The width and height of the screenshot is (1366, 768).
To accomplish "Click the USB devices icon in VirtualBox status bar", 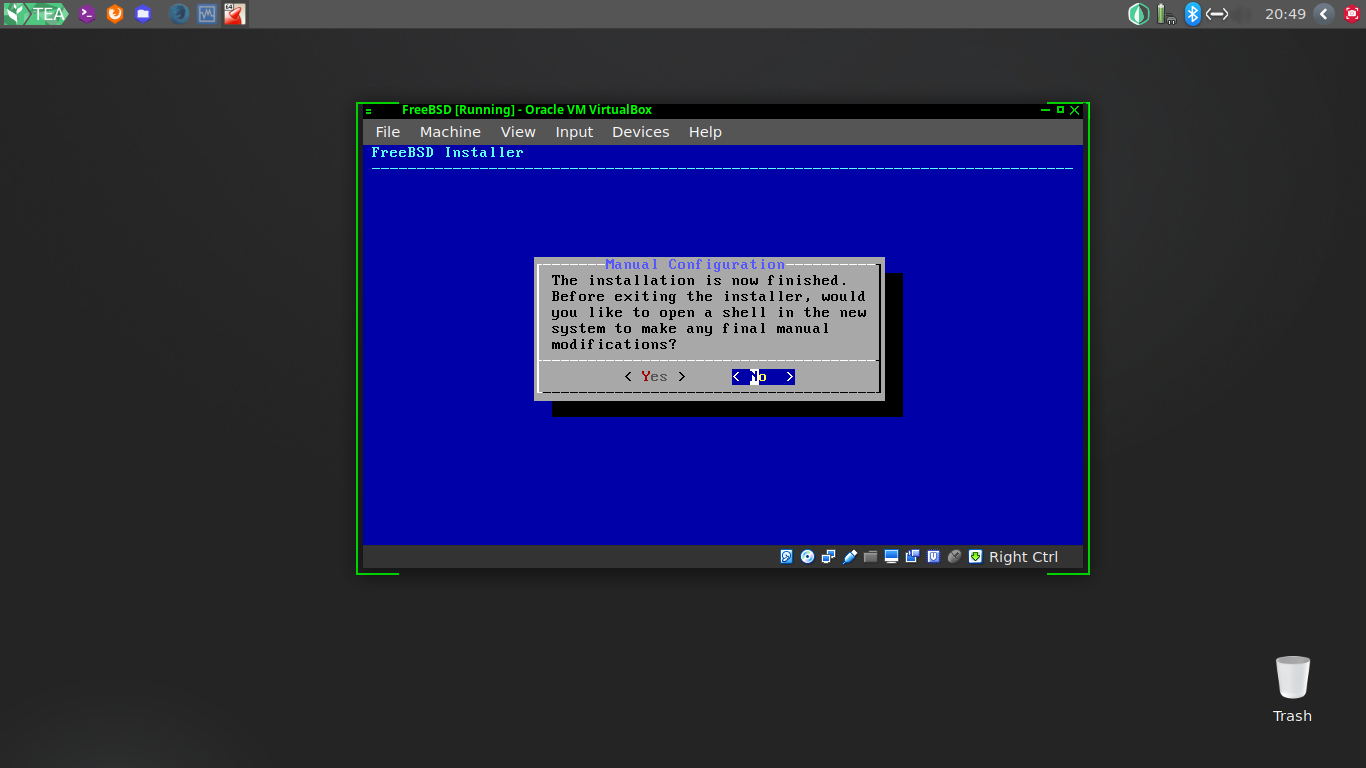I will click(x=850, y=557).
